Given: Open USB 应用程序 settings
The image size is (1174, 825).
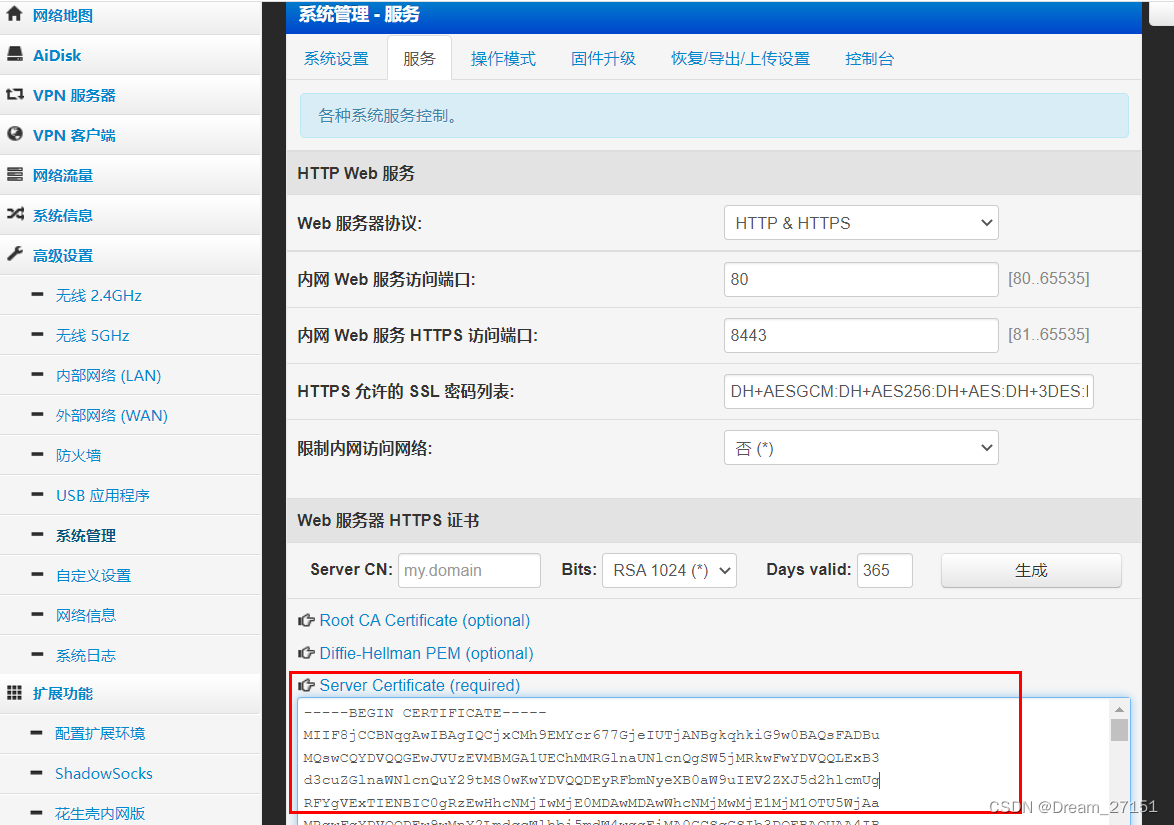Looking at the screenshot, I should (103, 496).
